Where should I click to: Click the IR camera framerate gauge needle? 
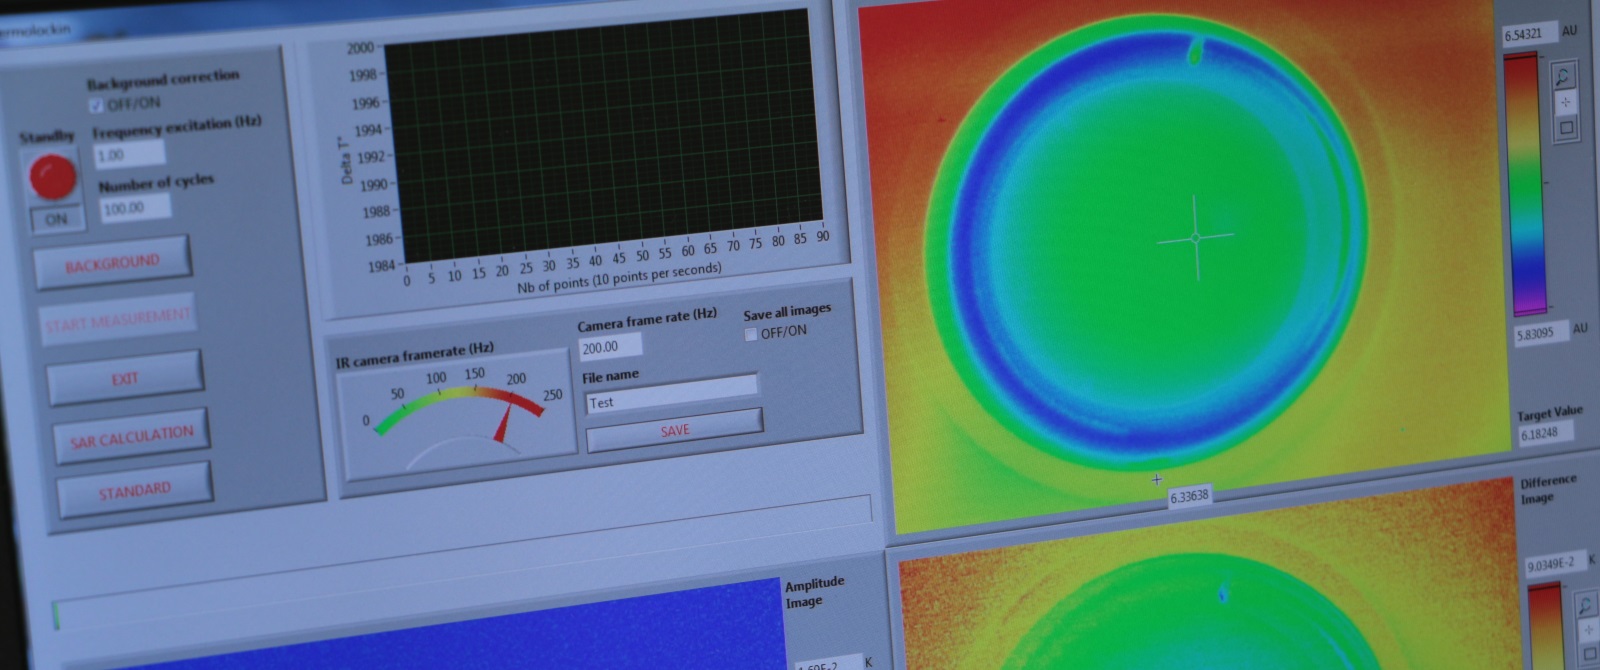pyautogui.click(x=503, y=421)
